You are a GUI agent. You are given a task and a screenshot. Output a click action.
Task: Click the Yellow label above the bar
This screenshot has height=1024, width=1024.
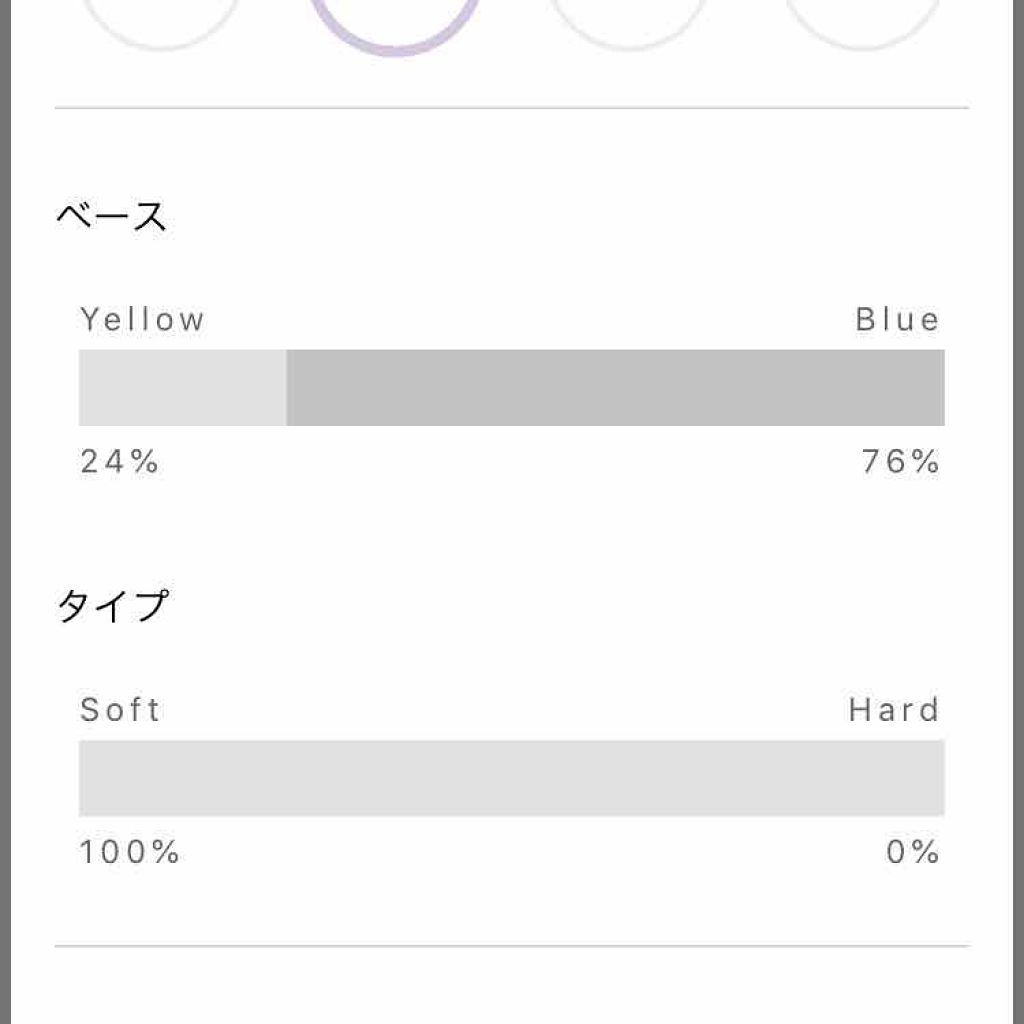pyautogui.click(x=143, y=320)
